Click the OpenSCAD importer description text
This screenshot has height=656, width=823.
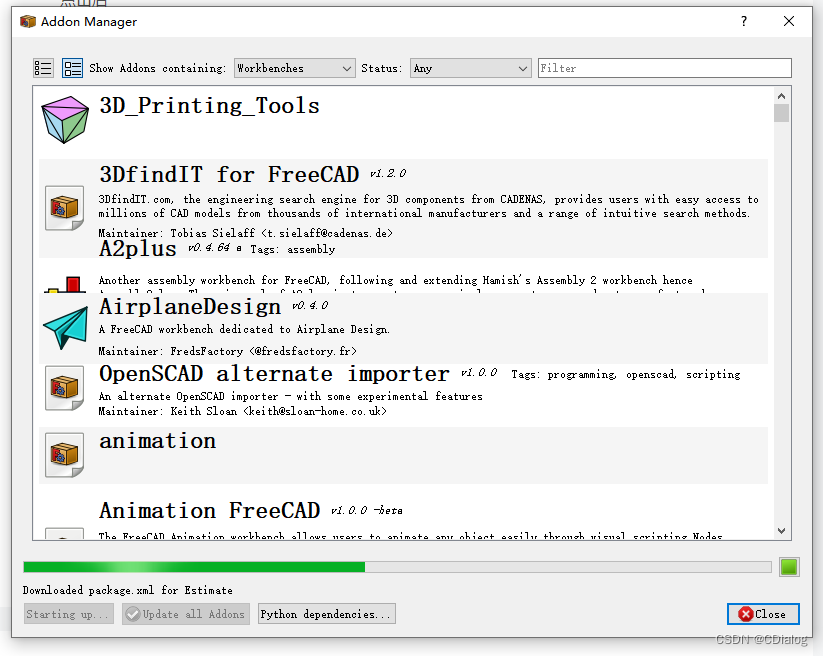point(290,396)
